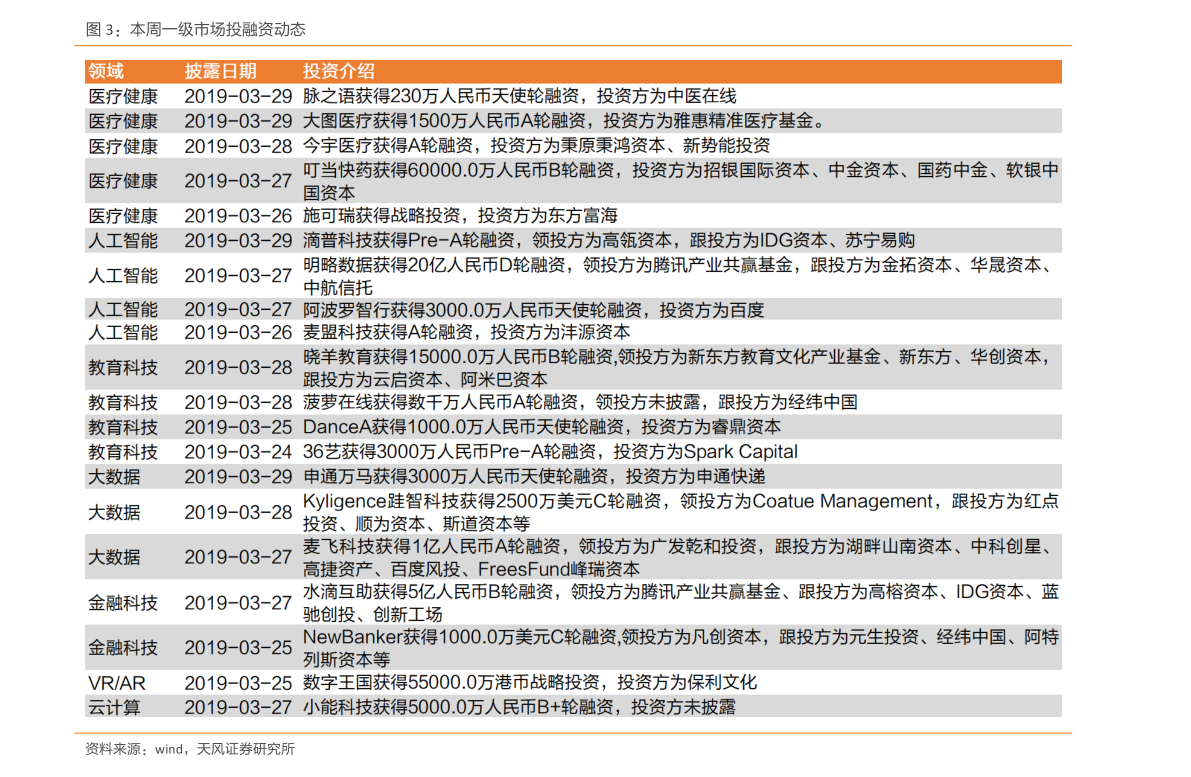Viewport: 1191px width, 777px height.
Task: Click the 菠萝在线 A轮融资 entry
Action: pyautogui.click(x=580, y=402)
